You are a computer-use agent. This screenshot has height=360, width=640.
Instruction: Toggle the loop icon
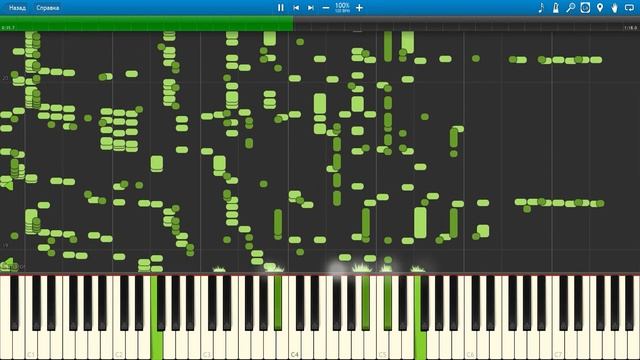point(629,8)
